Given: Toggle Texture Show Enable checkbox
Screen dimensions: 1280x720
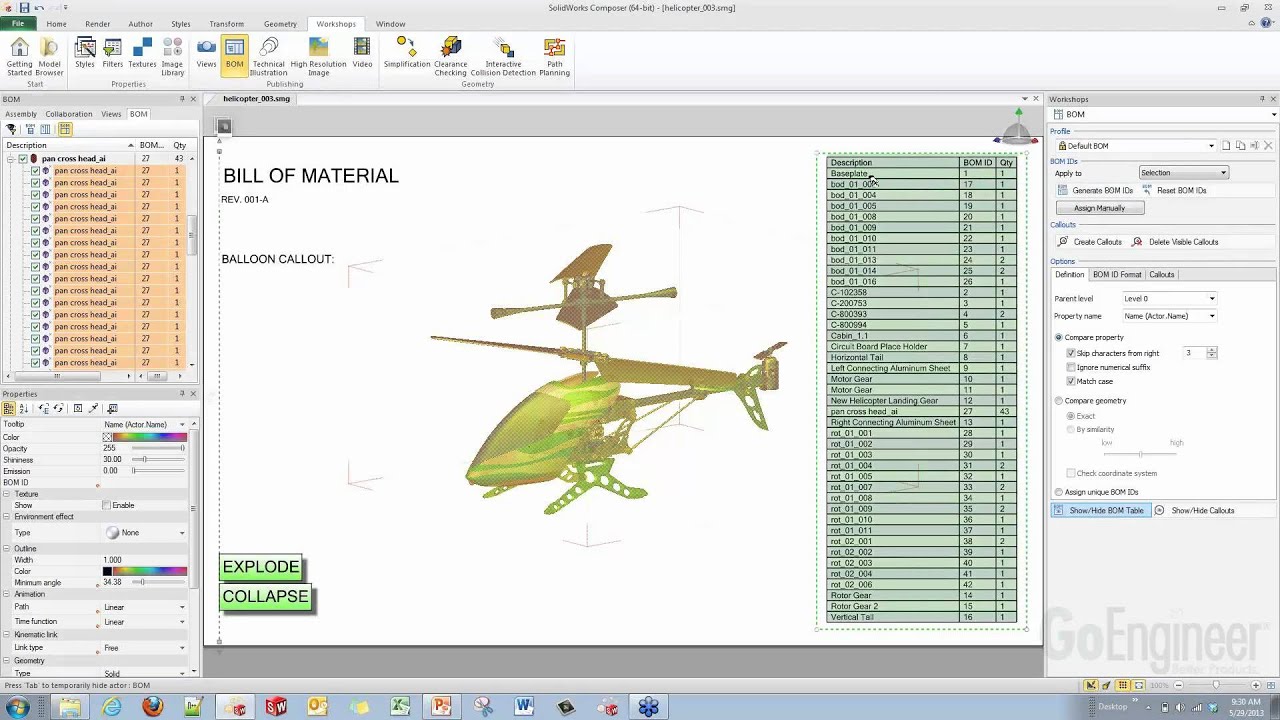Looking at the screenshot, I should 106,505.
